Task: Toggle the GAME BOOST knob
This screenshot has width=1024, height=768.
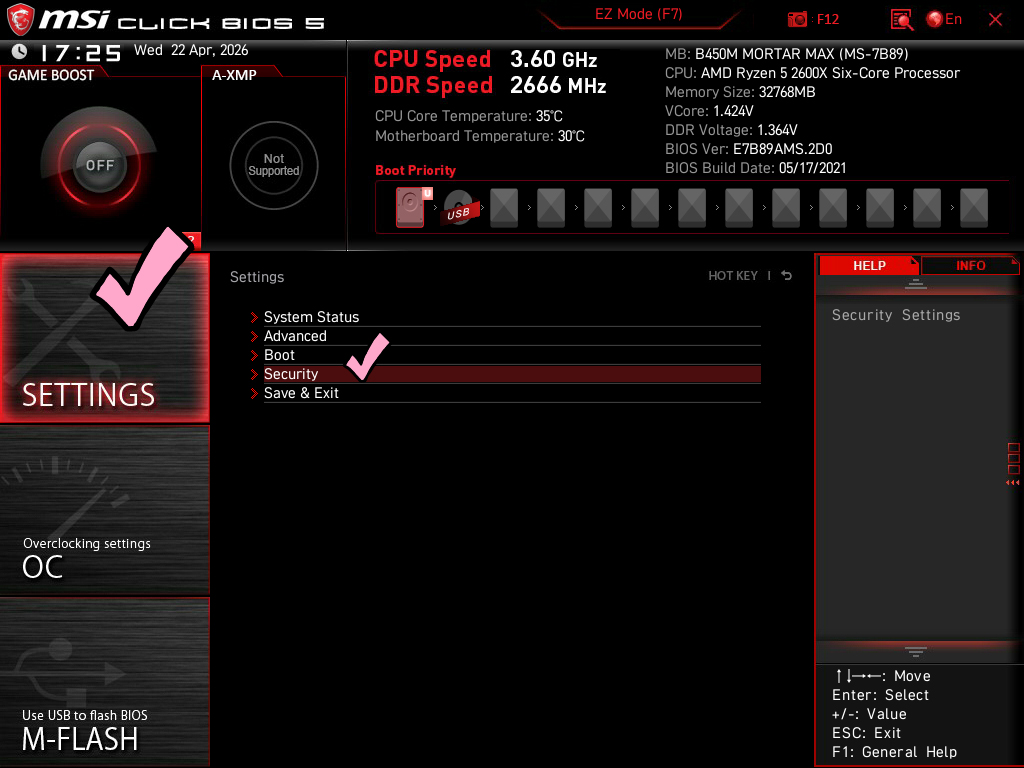Action: coord(99,165)
